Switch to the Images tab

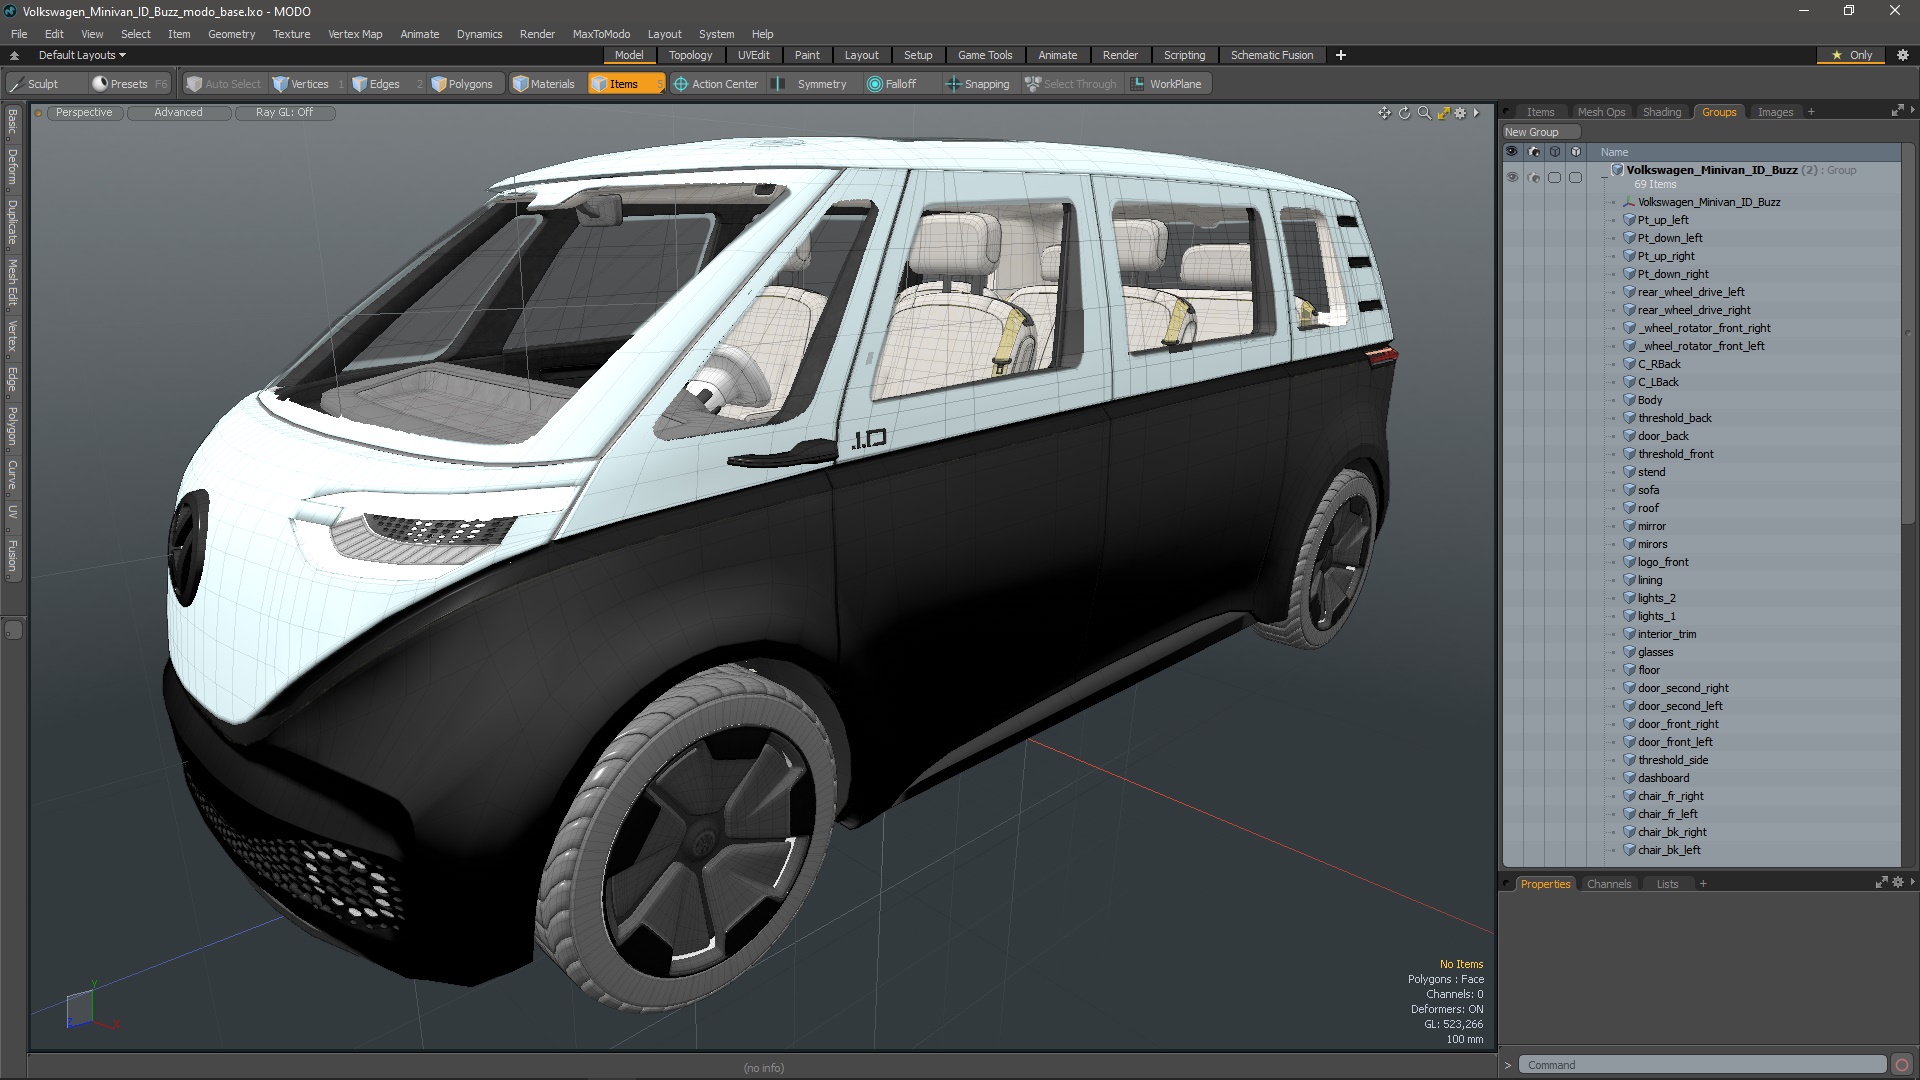(x=1775, y=112)
